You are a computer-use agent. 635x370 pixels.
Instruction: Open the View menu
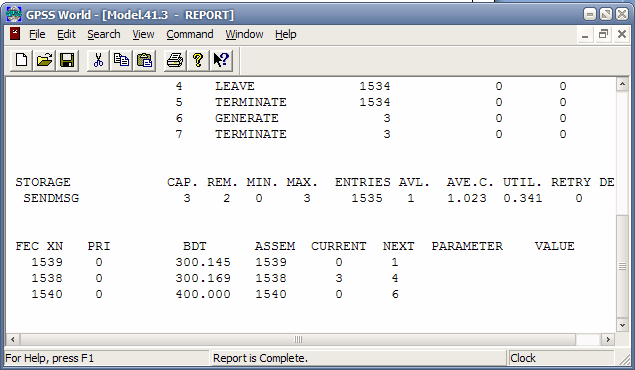pos(143,34)
